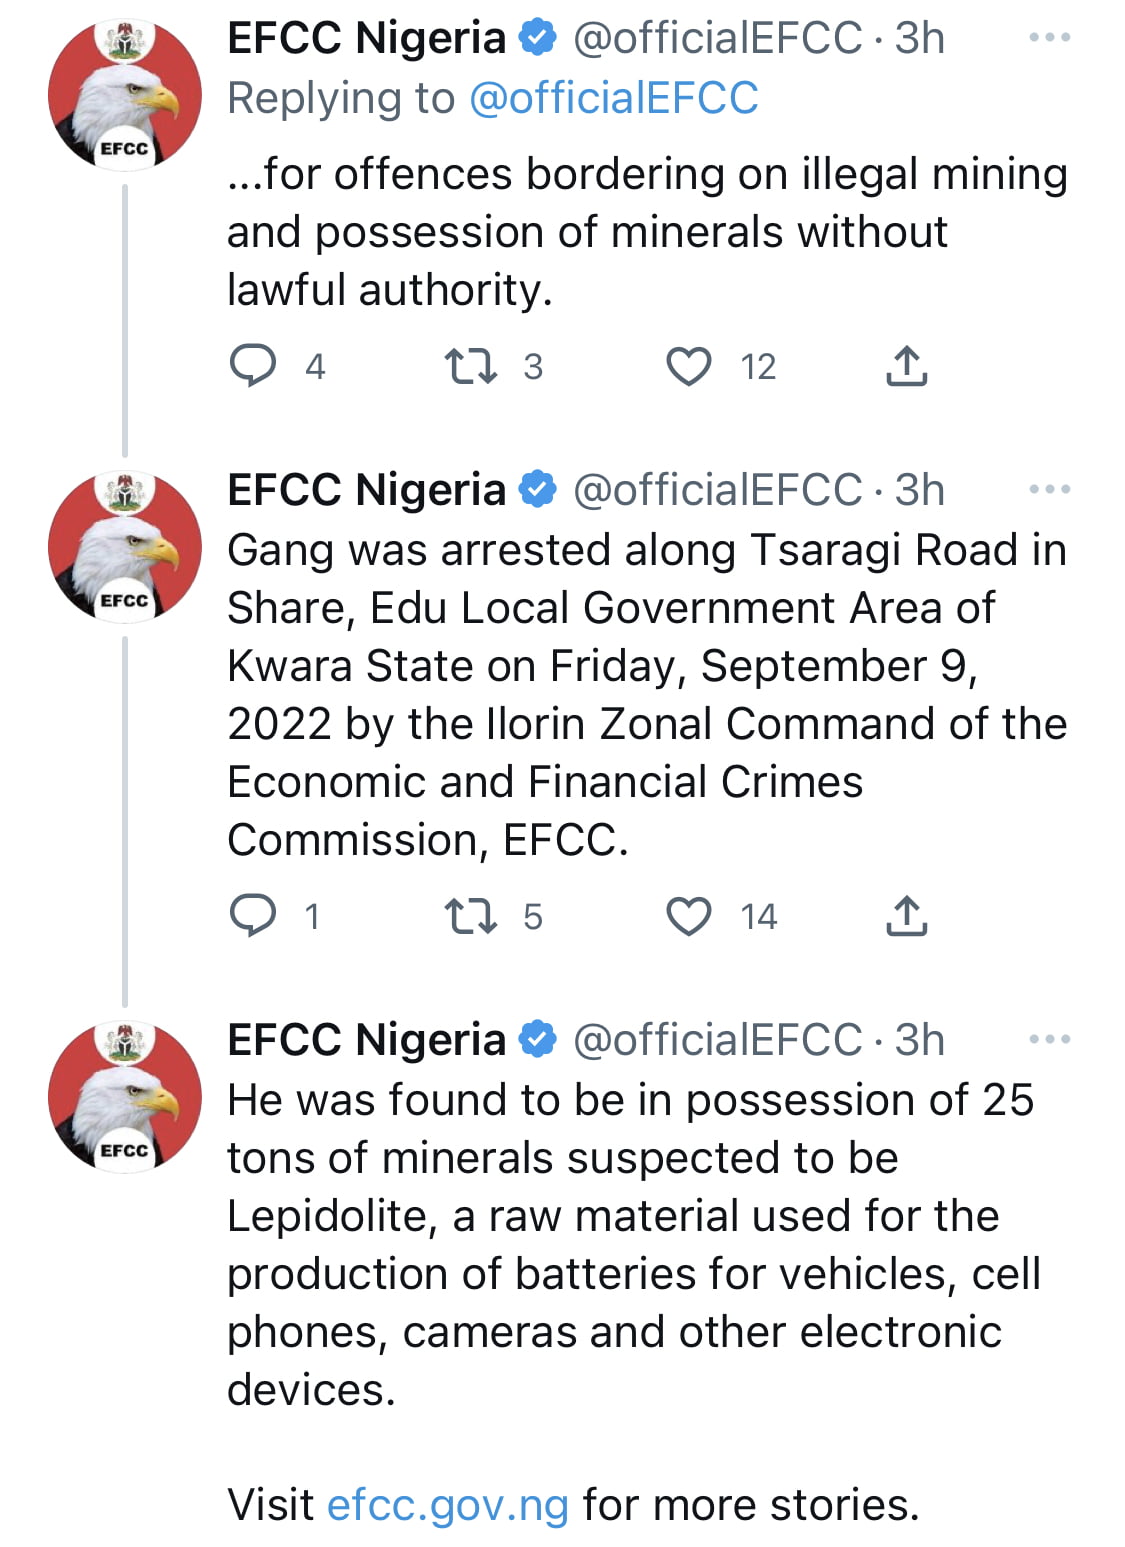Screen dimensions: 1125x1547
Task: Share the Tsaragi Road arrest tweet
Action: 907,916
